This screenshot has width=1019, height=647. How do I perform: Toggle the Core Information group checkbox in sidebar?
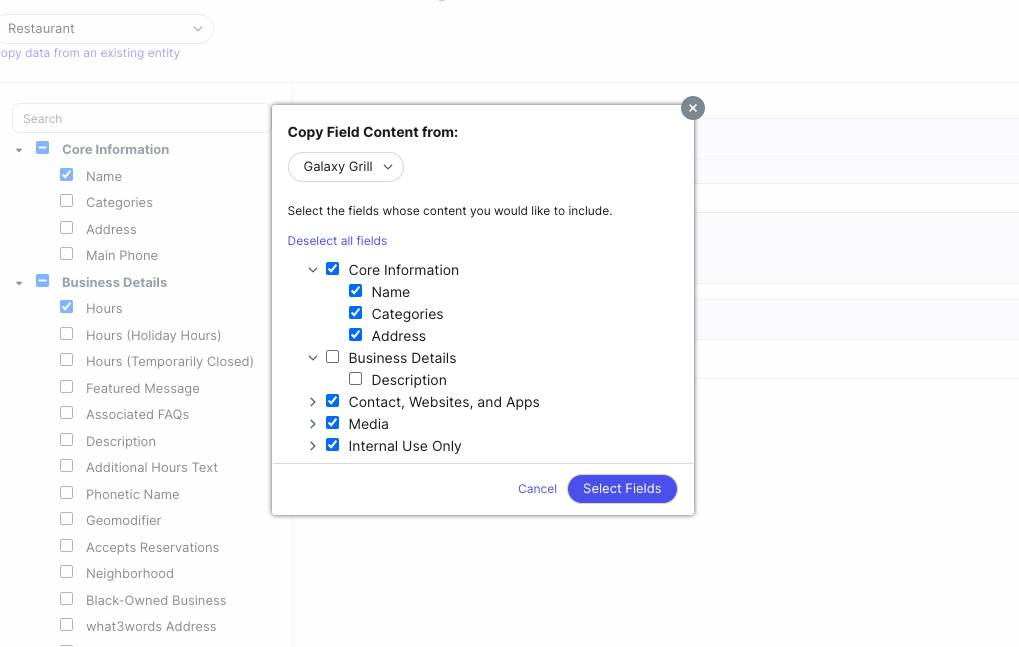42,146
